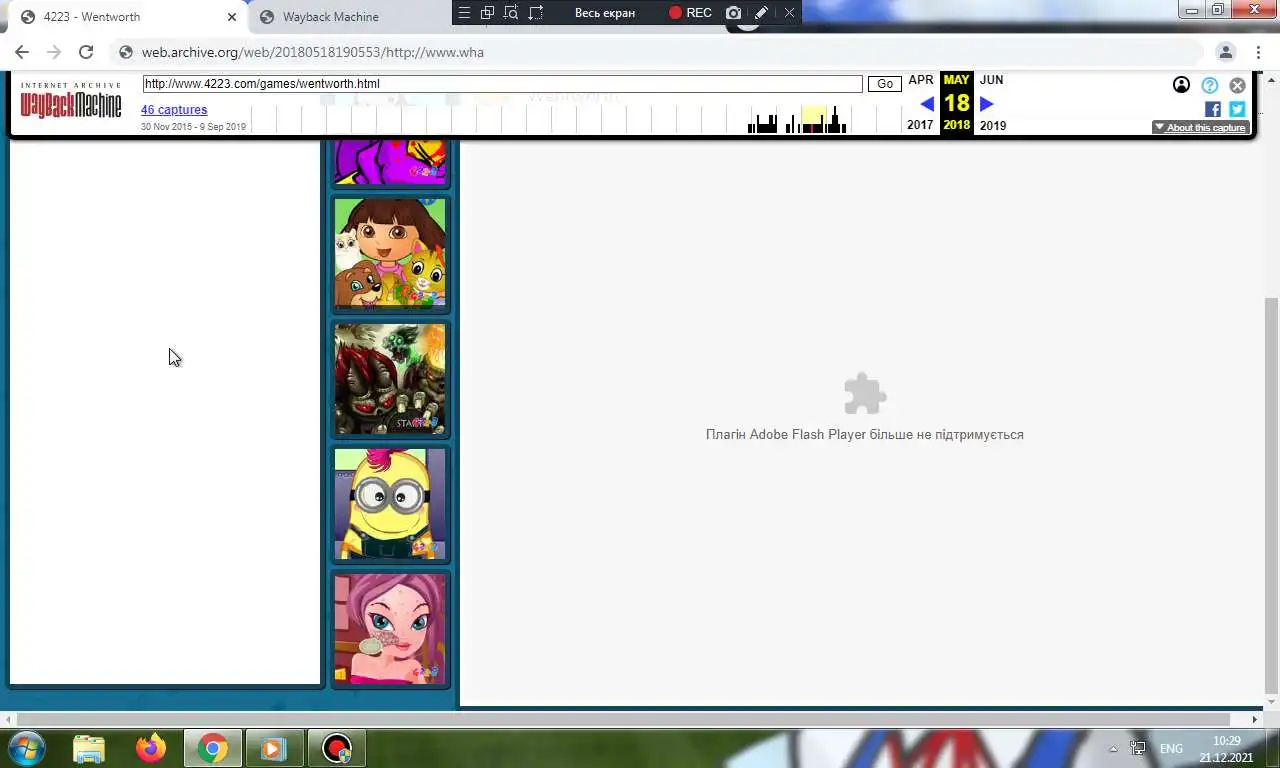Viewport: 1280px width, 768px height.
Task: Click the highlighted capture timeline bar
Action: point(814,120)
